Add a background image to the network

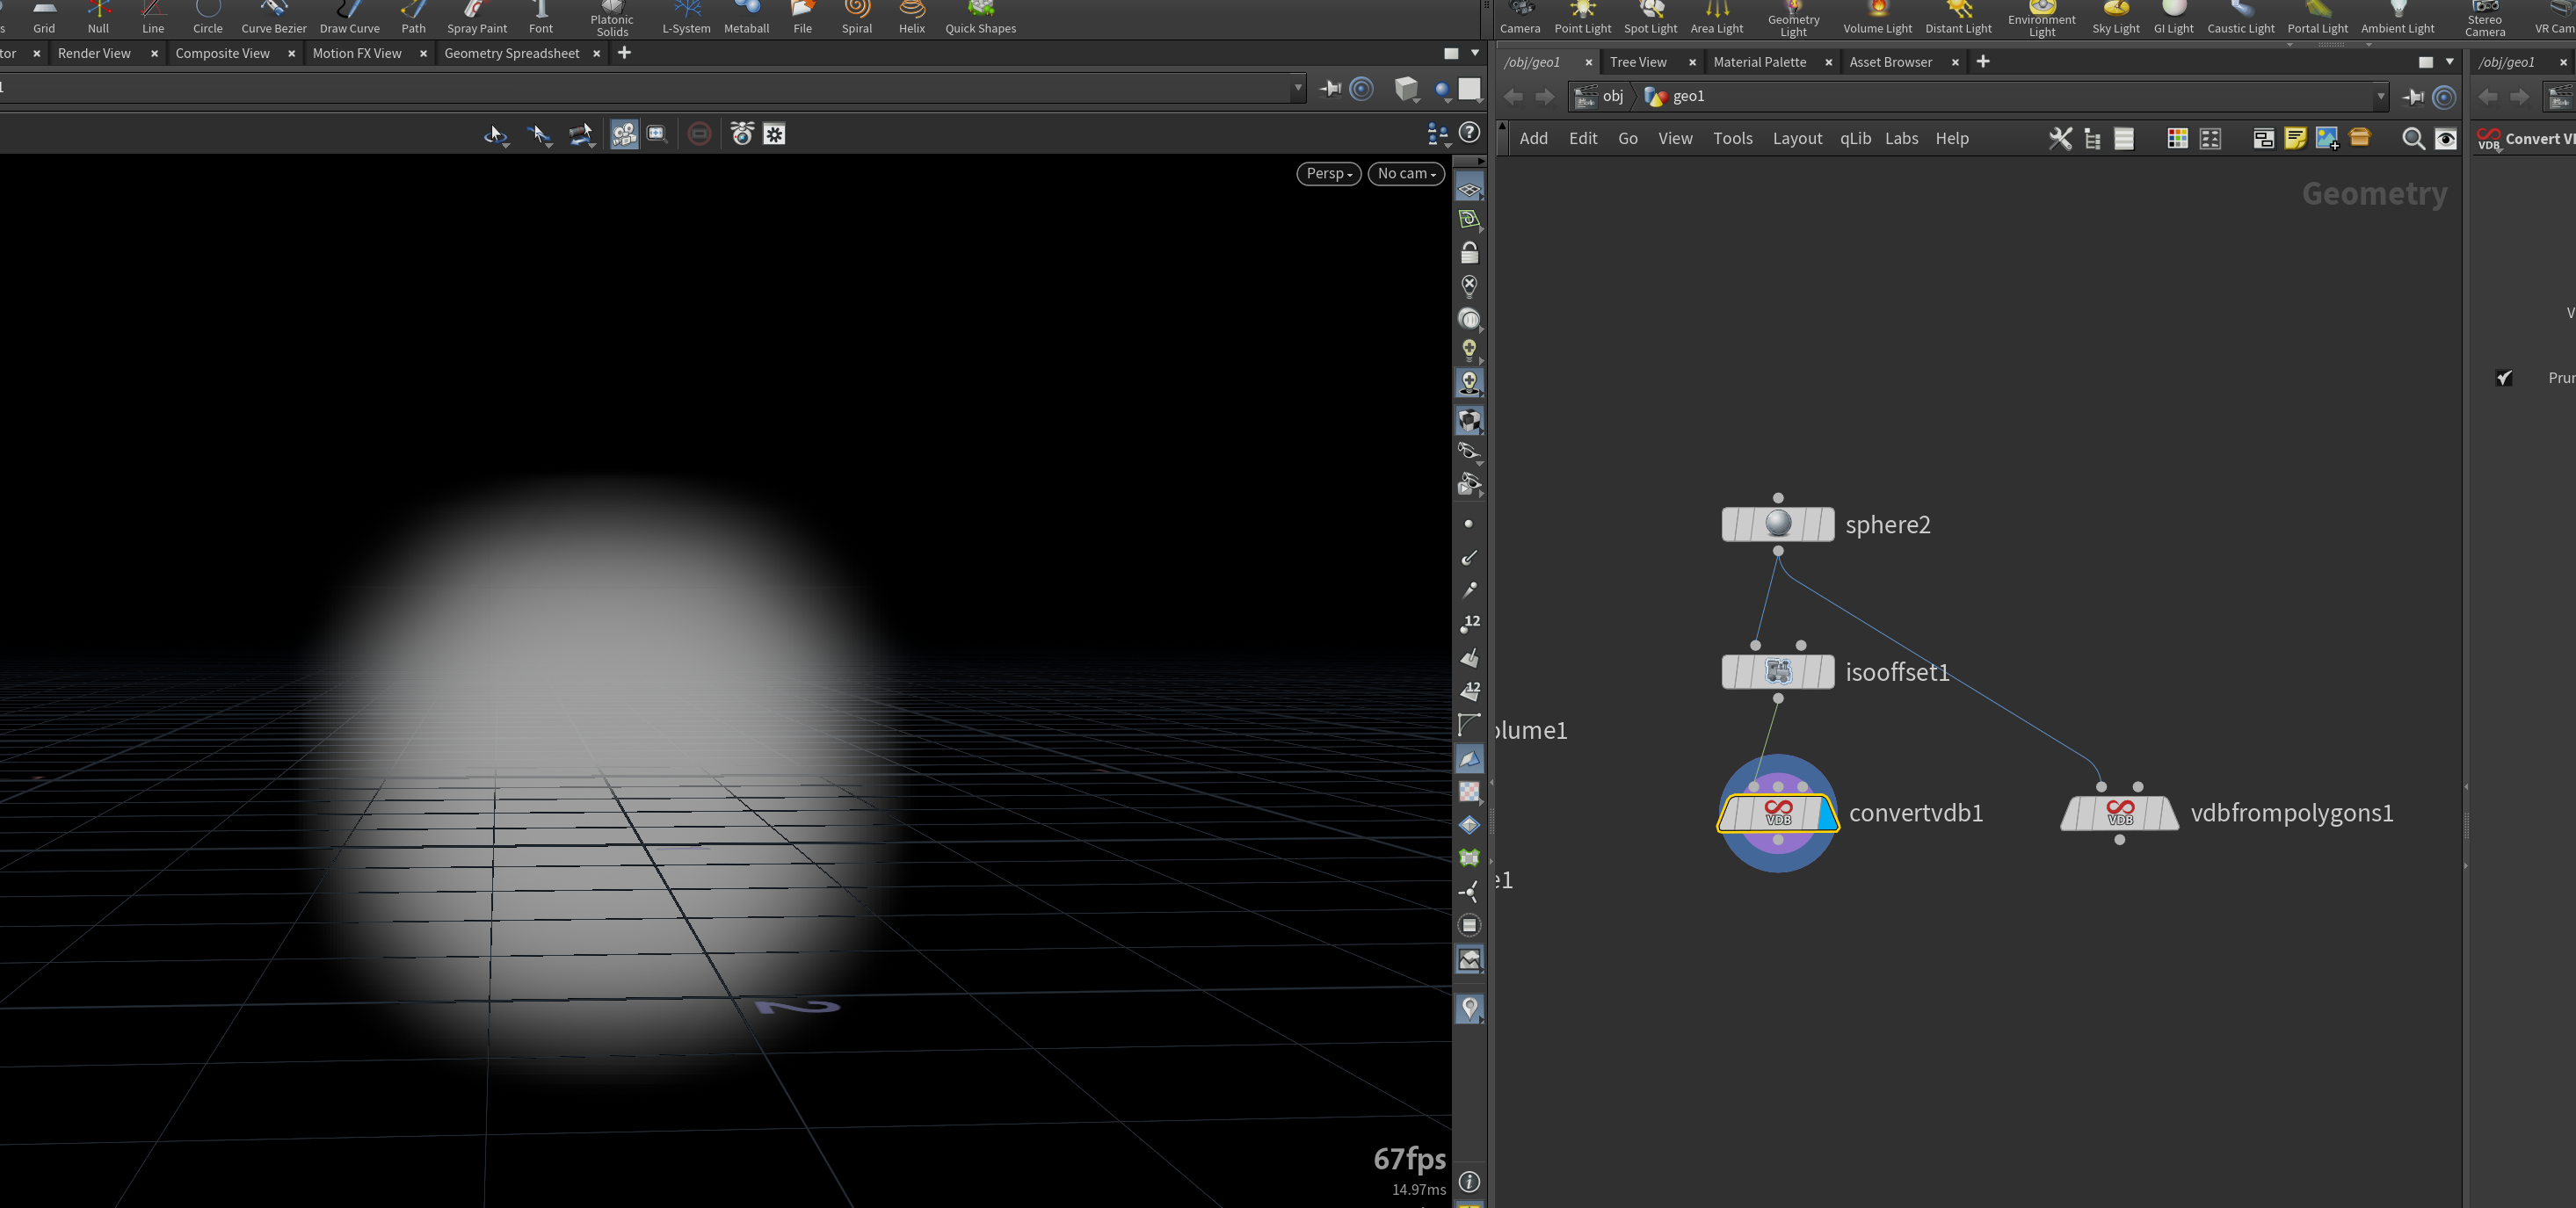tap(2327, 139)
